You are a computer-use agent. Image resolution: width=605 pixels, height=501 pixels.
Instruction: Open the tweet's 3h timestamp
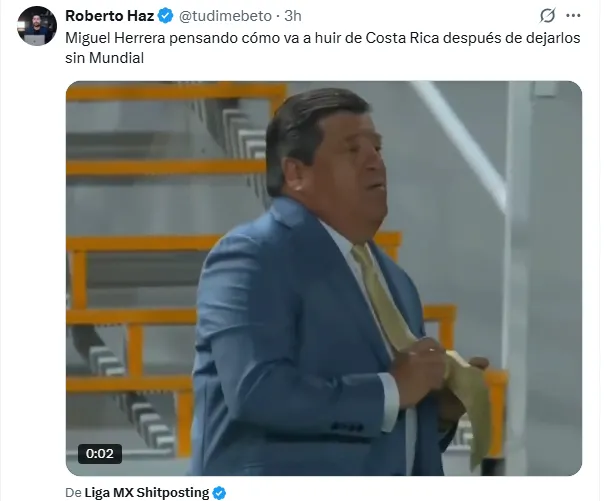[x=293, y=16]
